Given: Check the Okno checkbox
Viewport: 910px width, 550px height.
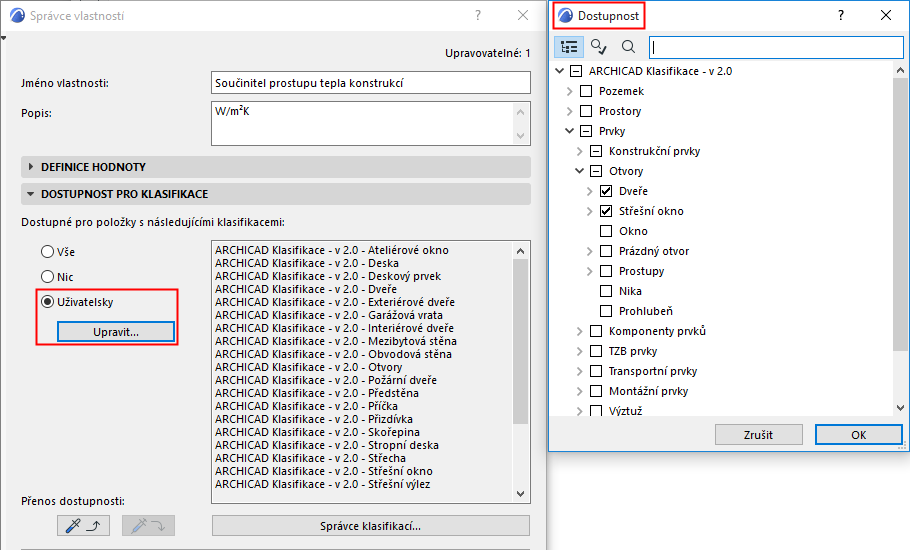Looking at the screenshot, I should pos(606,231).
